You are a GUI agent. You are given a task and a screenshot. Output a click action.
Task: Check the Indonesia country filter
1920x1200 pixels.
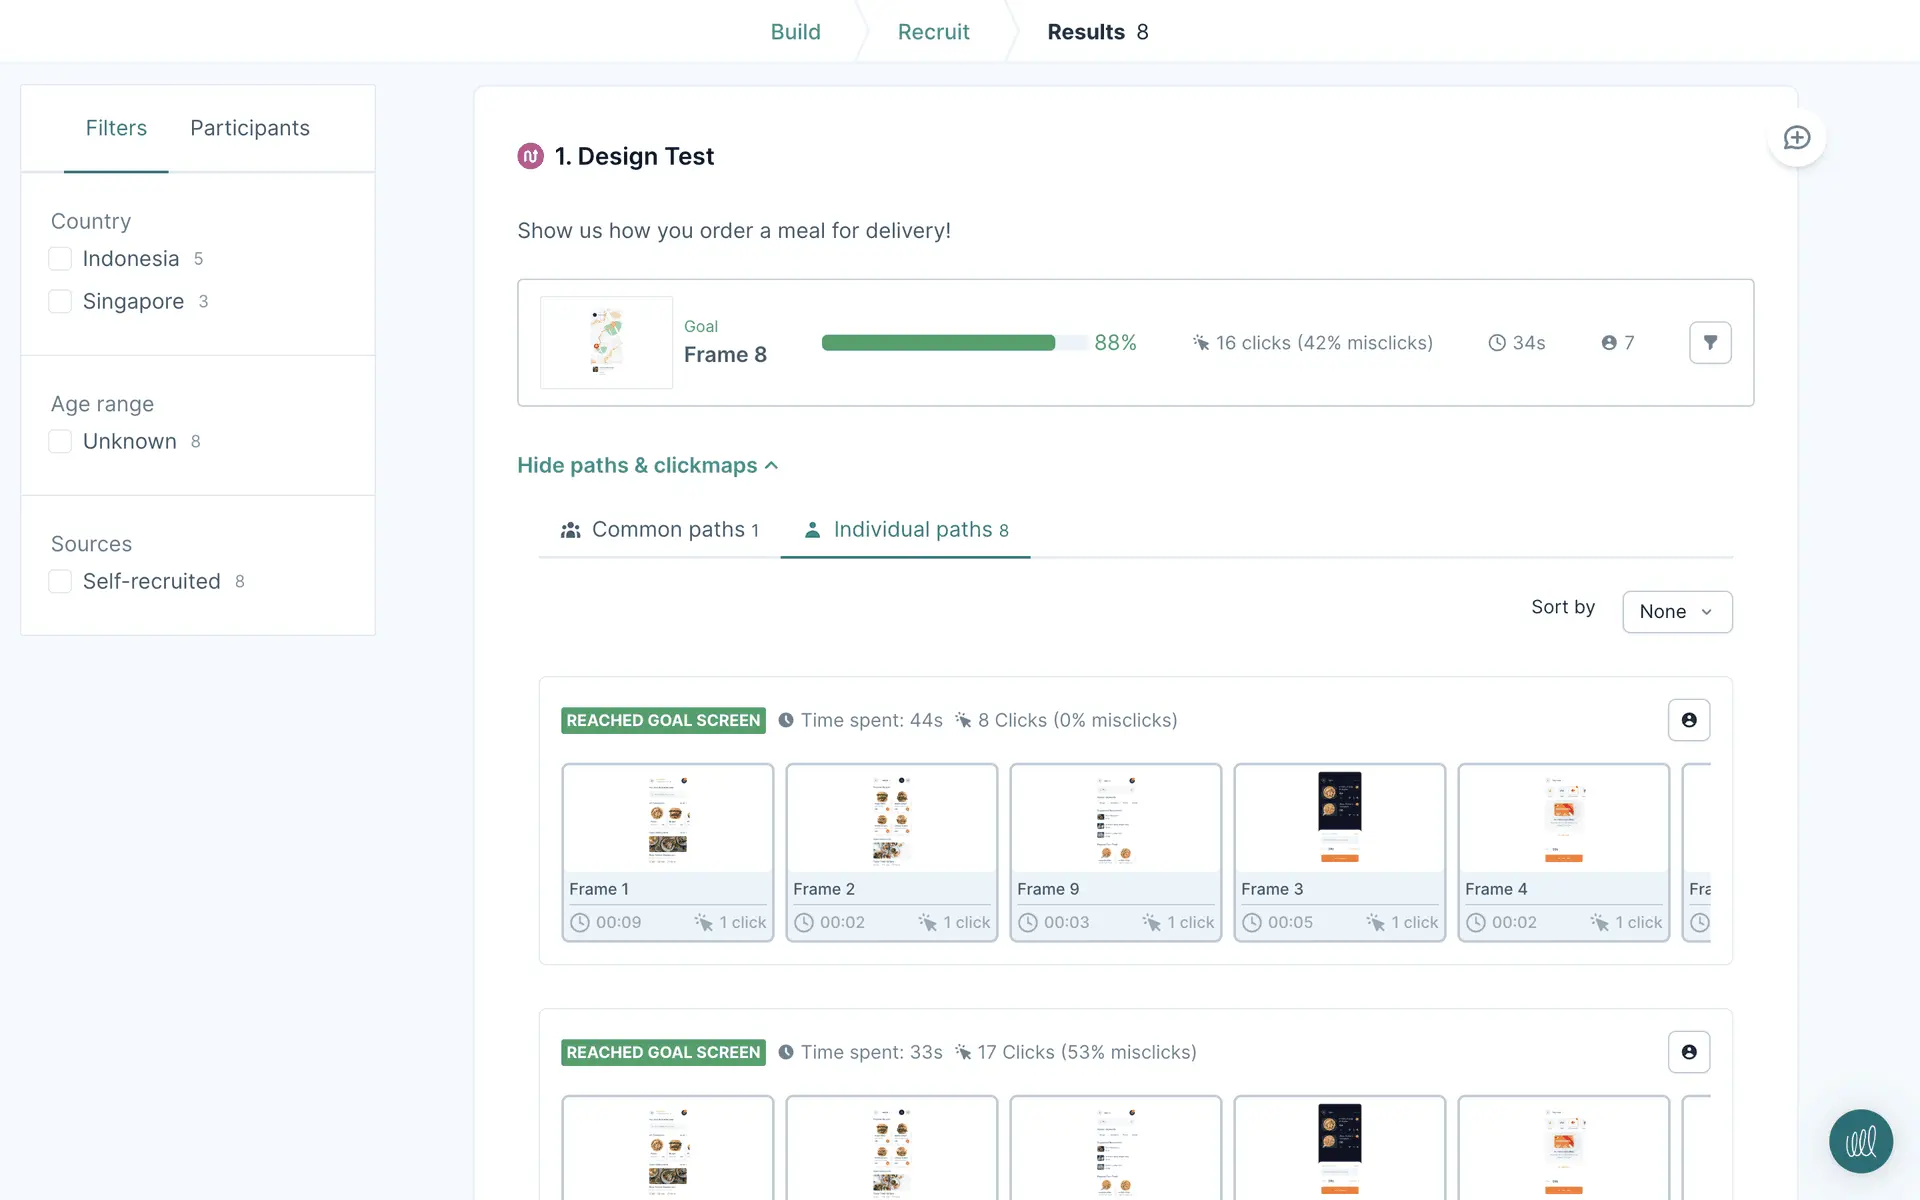coord(60,259)
